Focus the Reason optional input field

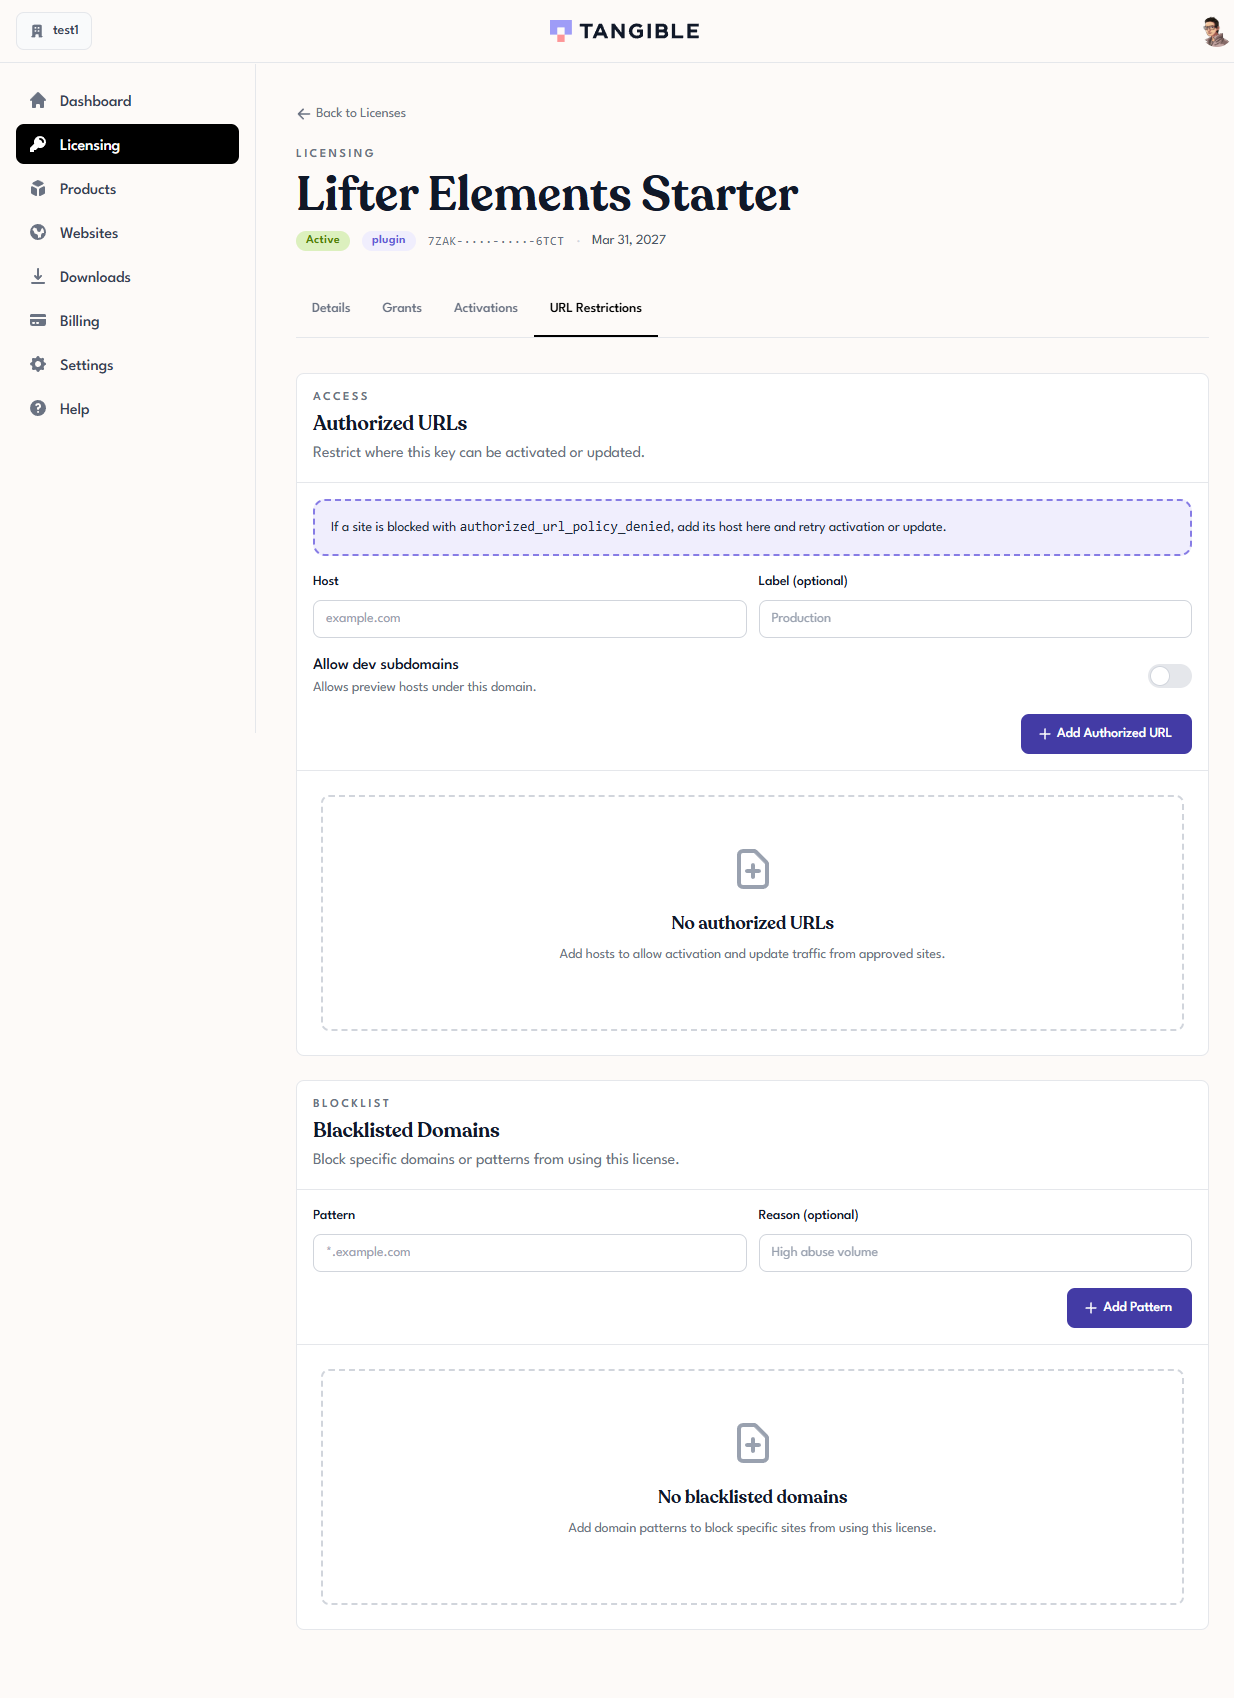pos(975,1253)
